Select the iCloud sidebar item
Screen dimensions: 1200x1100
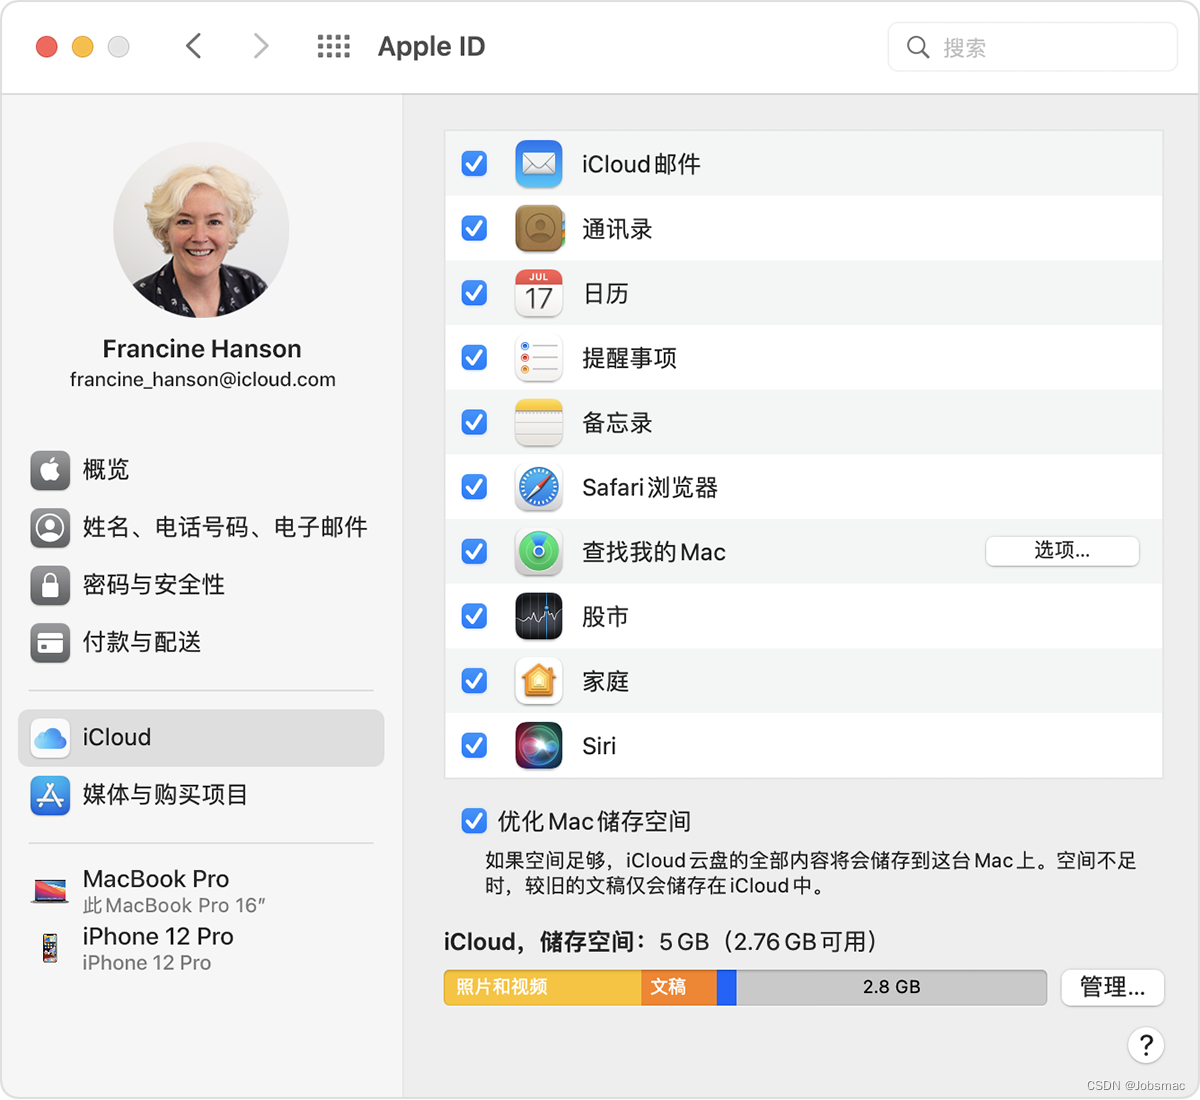pos(201,738)
